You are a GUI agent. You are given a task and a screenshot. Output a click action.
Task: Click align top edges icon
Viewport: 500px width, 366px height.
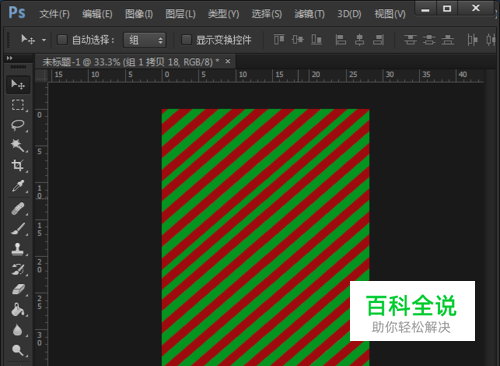pos(279,40)
